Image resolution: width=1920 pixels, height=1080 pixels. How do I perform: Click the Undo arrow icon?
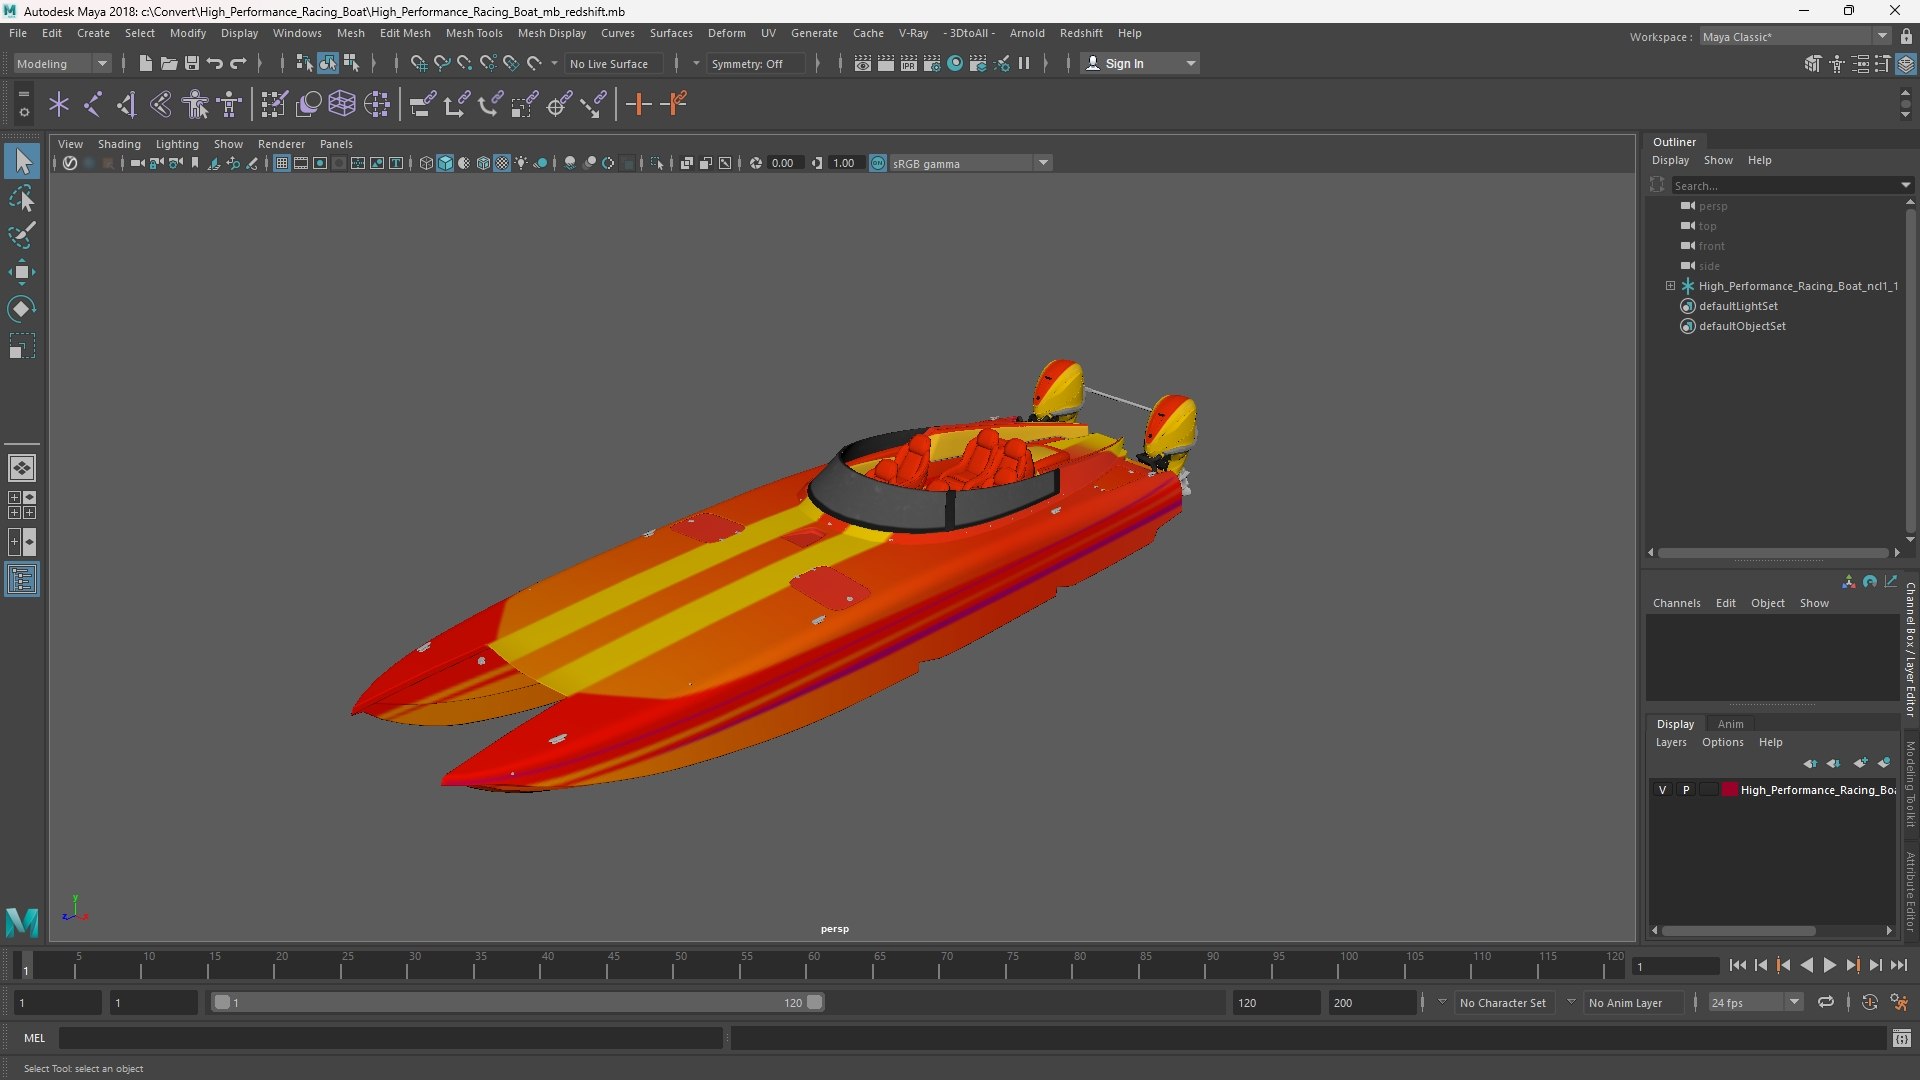coord(215,63)
